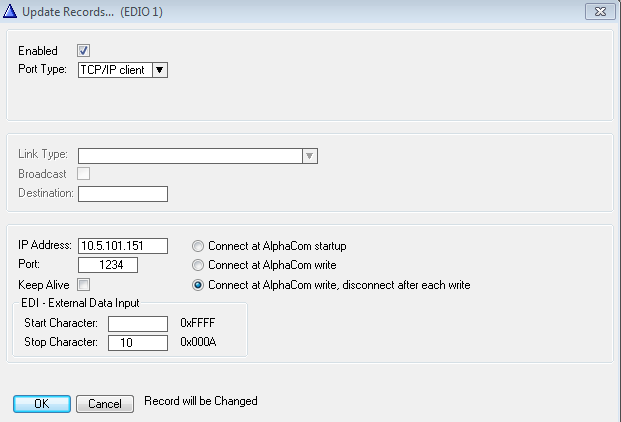Screen dimensions: 621x422
Task: Click the 'EDI - External Data Input' group label
Action: click(x=80, y=303)
